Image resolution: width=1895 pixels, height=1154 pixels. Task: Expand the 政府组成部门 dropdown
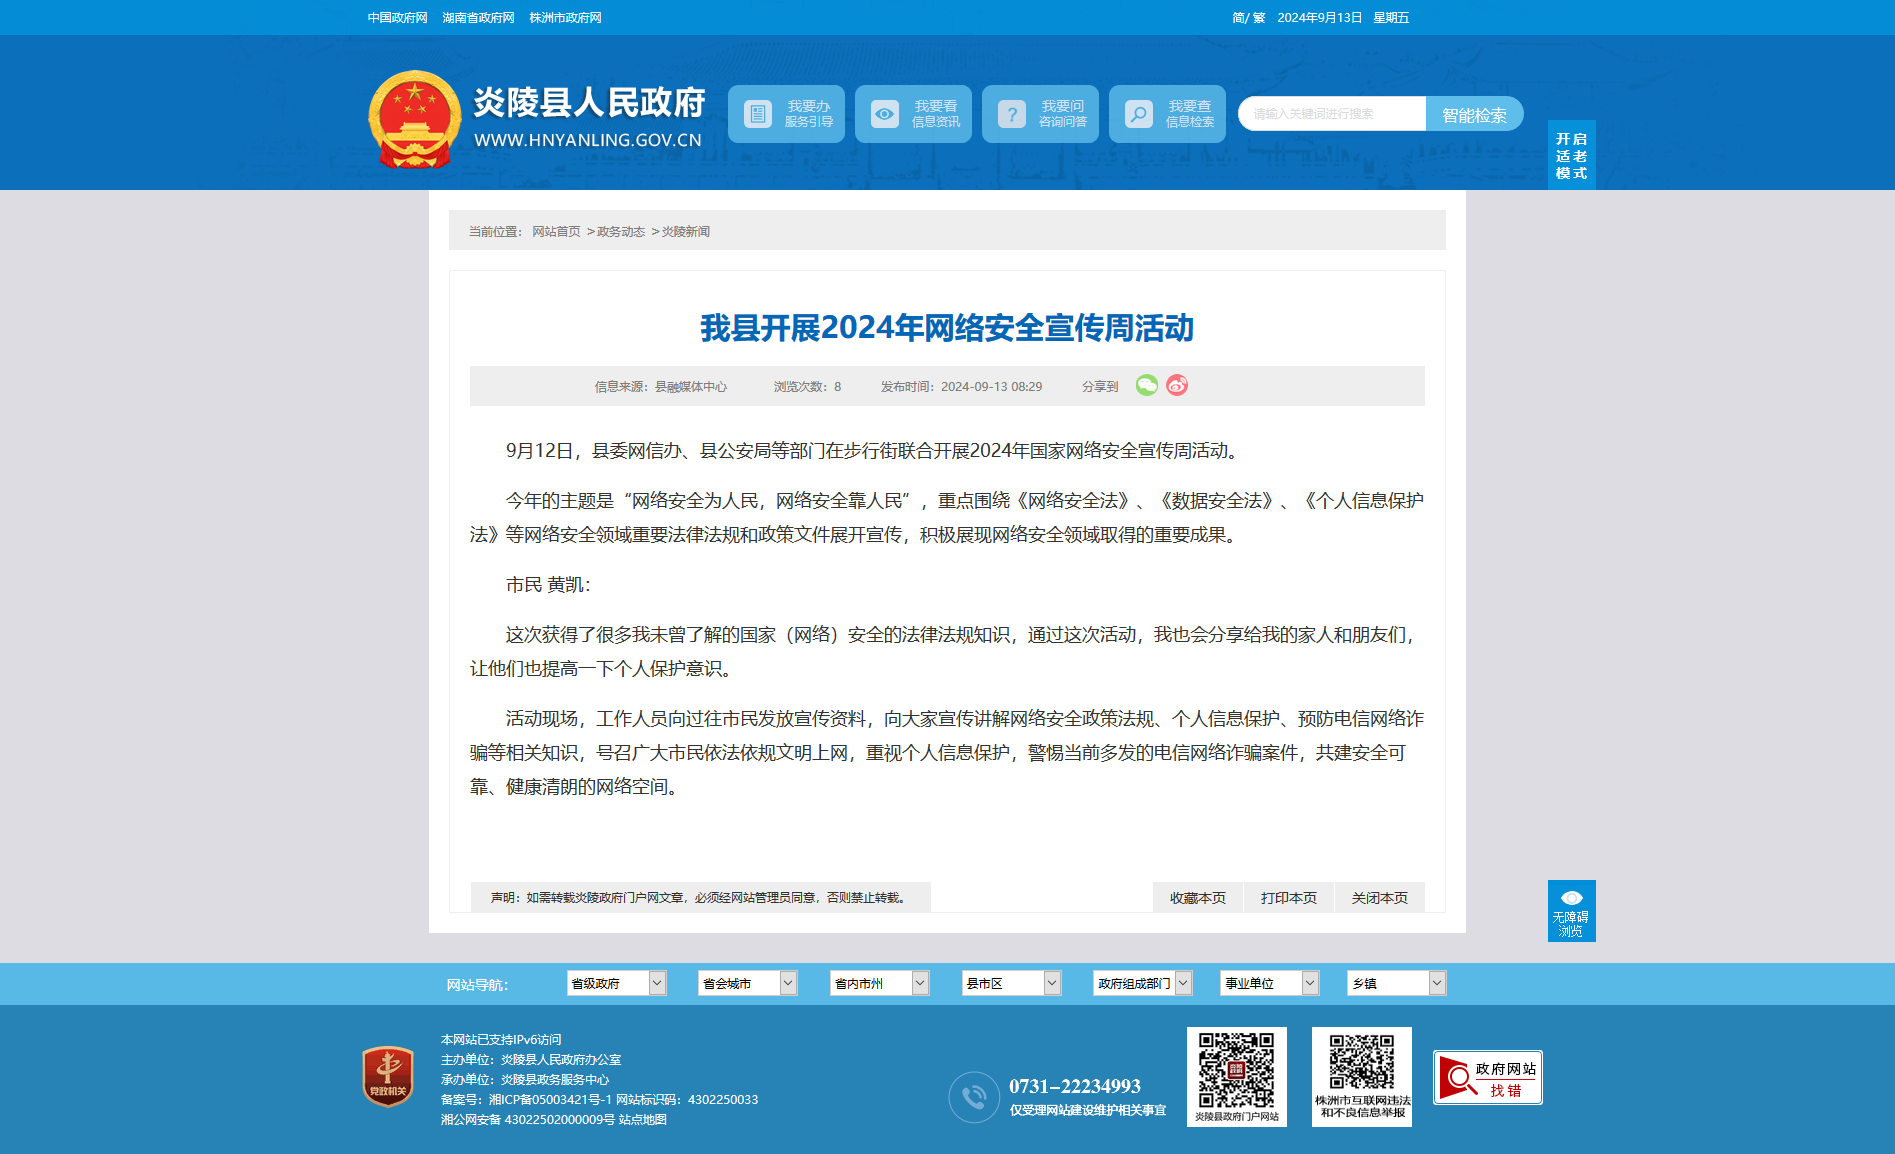pos(1143,983)
